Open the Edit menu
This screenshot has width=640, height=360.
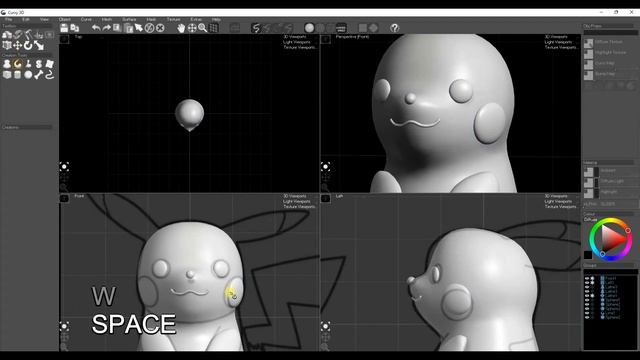[x=26, y=19]
